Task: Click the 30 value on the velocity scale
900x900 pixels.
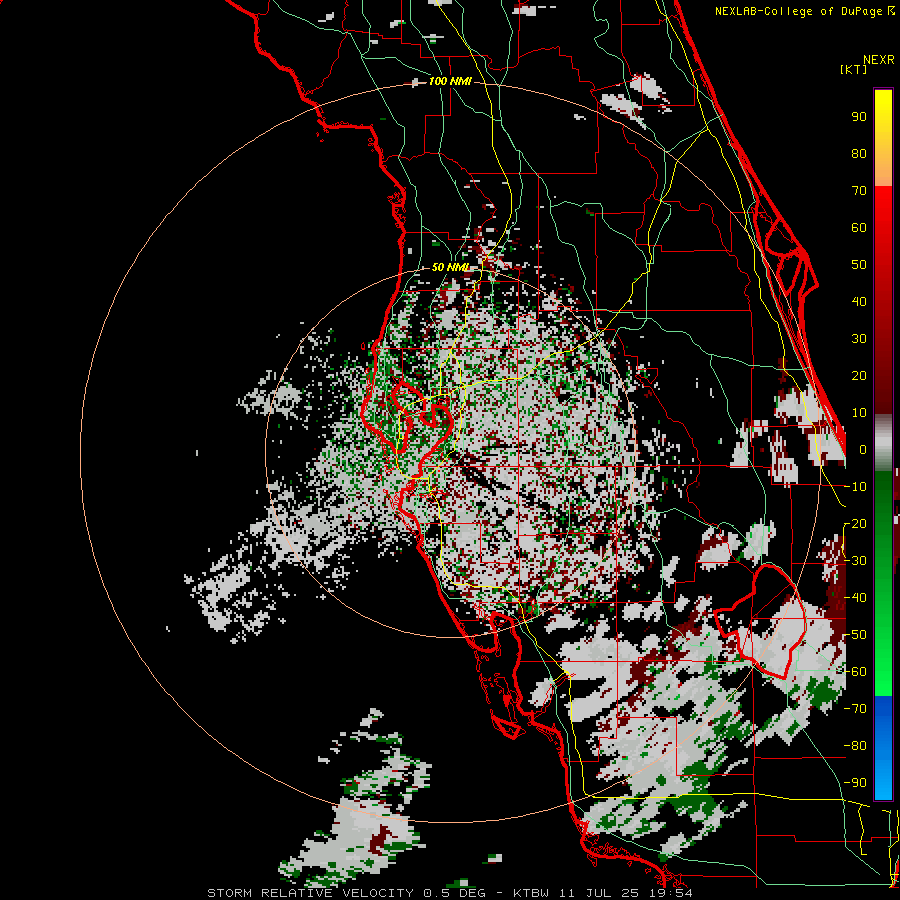Action: tap(859, 339)
